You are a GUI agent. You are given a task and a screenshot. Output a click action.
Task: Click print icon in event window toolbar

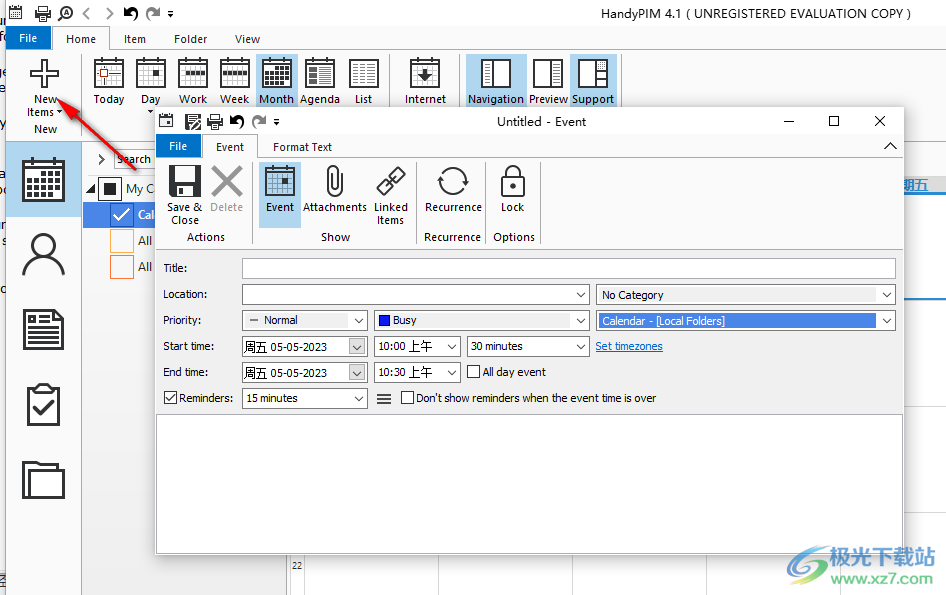pyautogui.click(x=215, y=121)
